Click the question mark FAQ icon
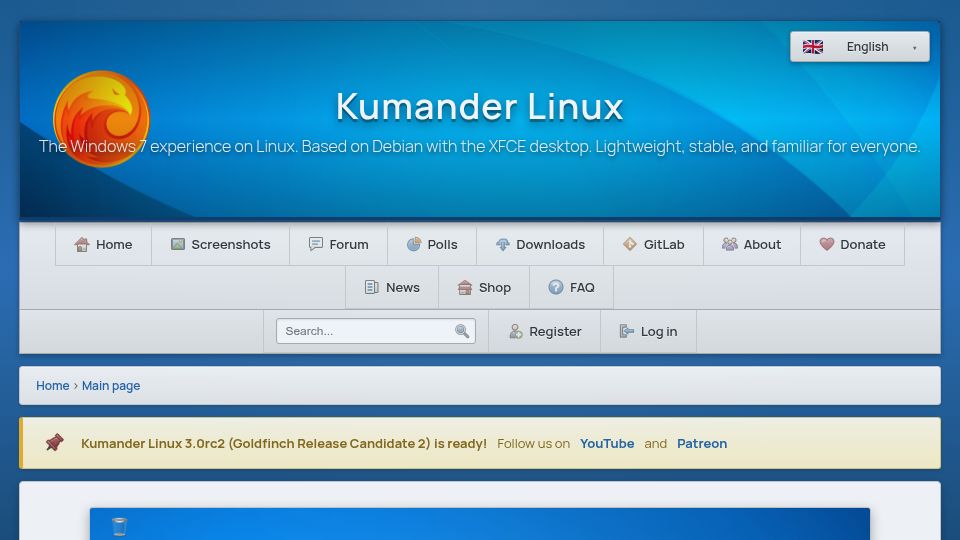The height and width of the screenshot is (540, 960). point(555,287)
